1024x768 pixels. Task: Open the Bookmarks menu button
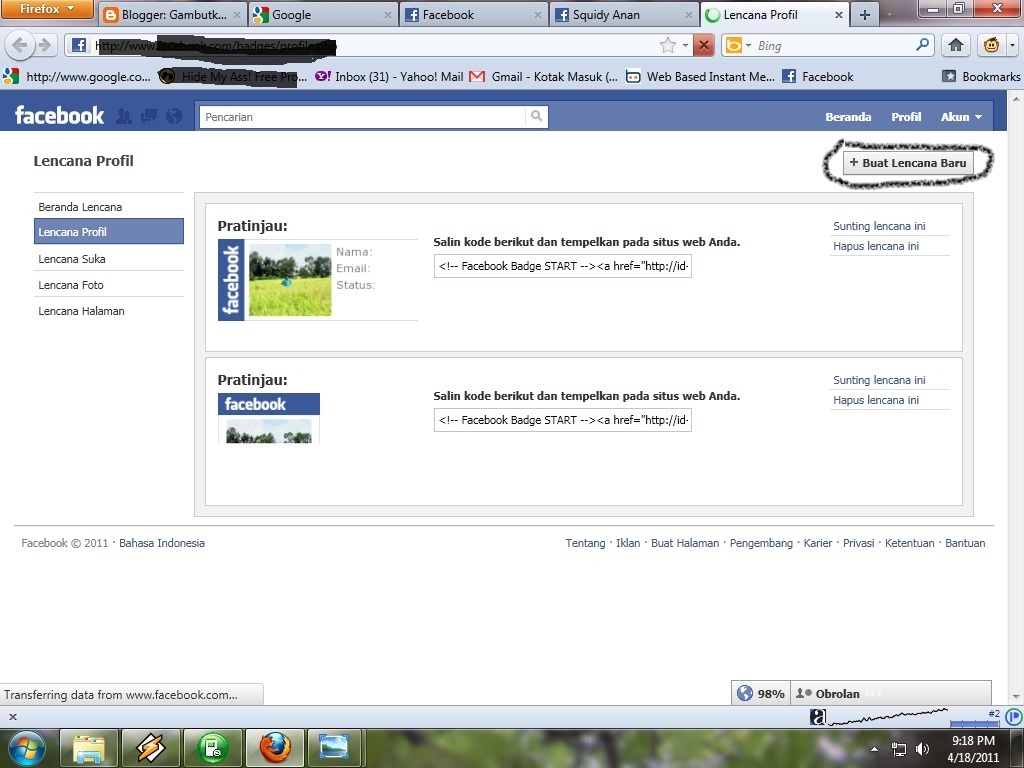coord(981,77)
